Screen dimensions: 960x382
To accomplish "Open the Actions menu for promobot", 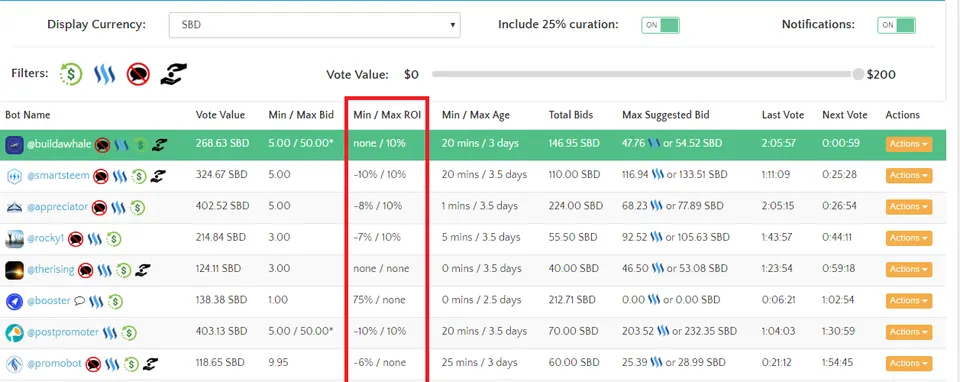I will coord(909,363).
